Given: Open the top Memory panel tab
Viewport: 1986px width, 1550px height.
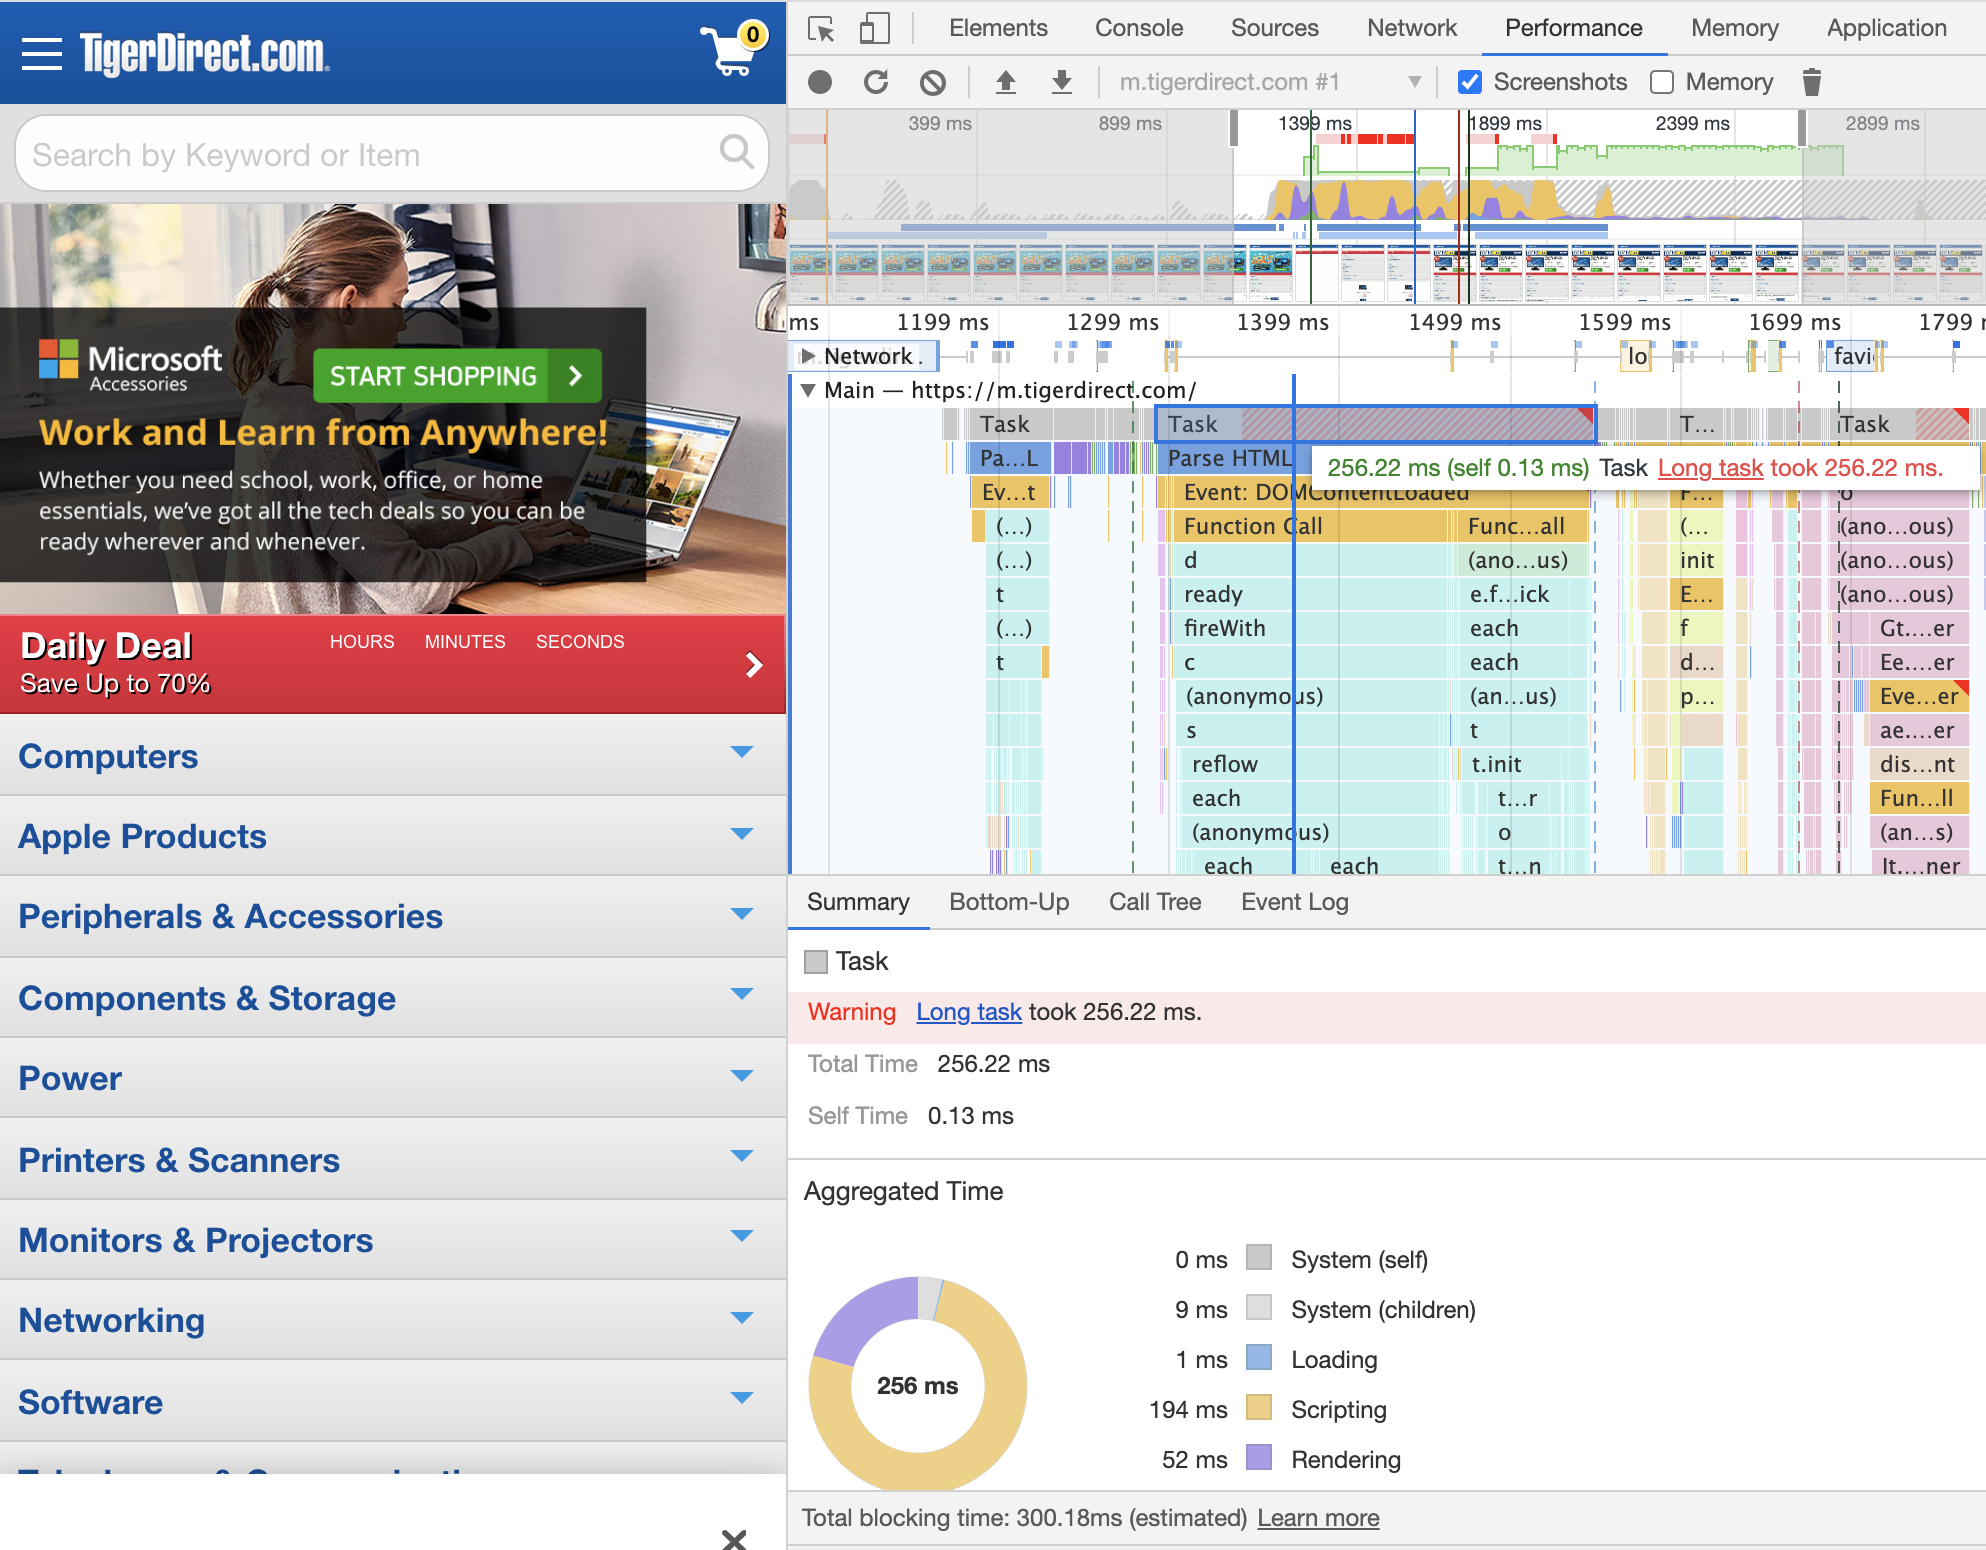Looking at the screenshot, I should coord(1734,28).
